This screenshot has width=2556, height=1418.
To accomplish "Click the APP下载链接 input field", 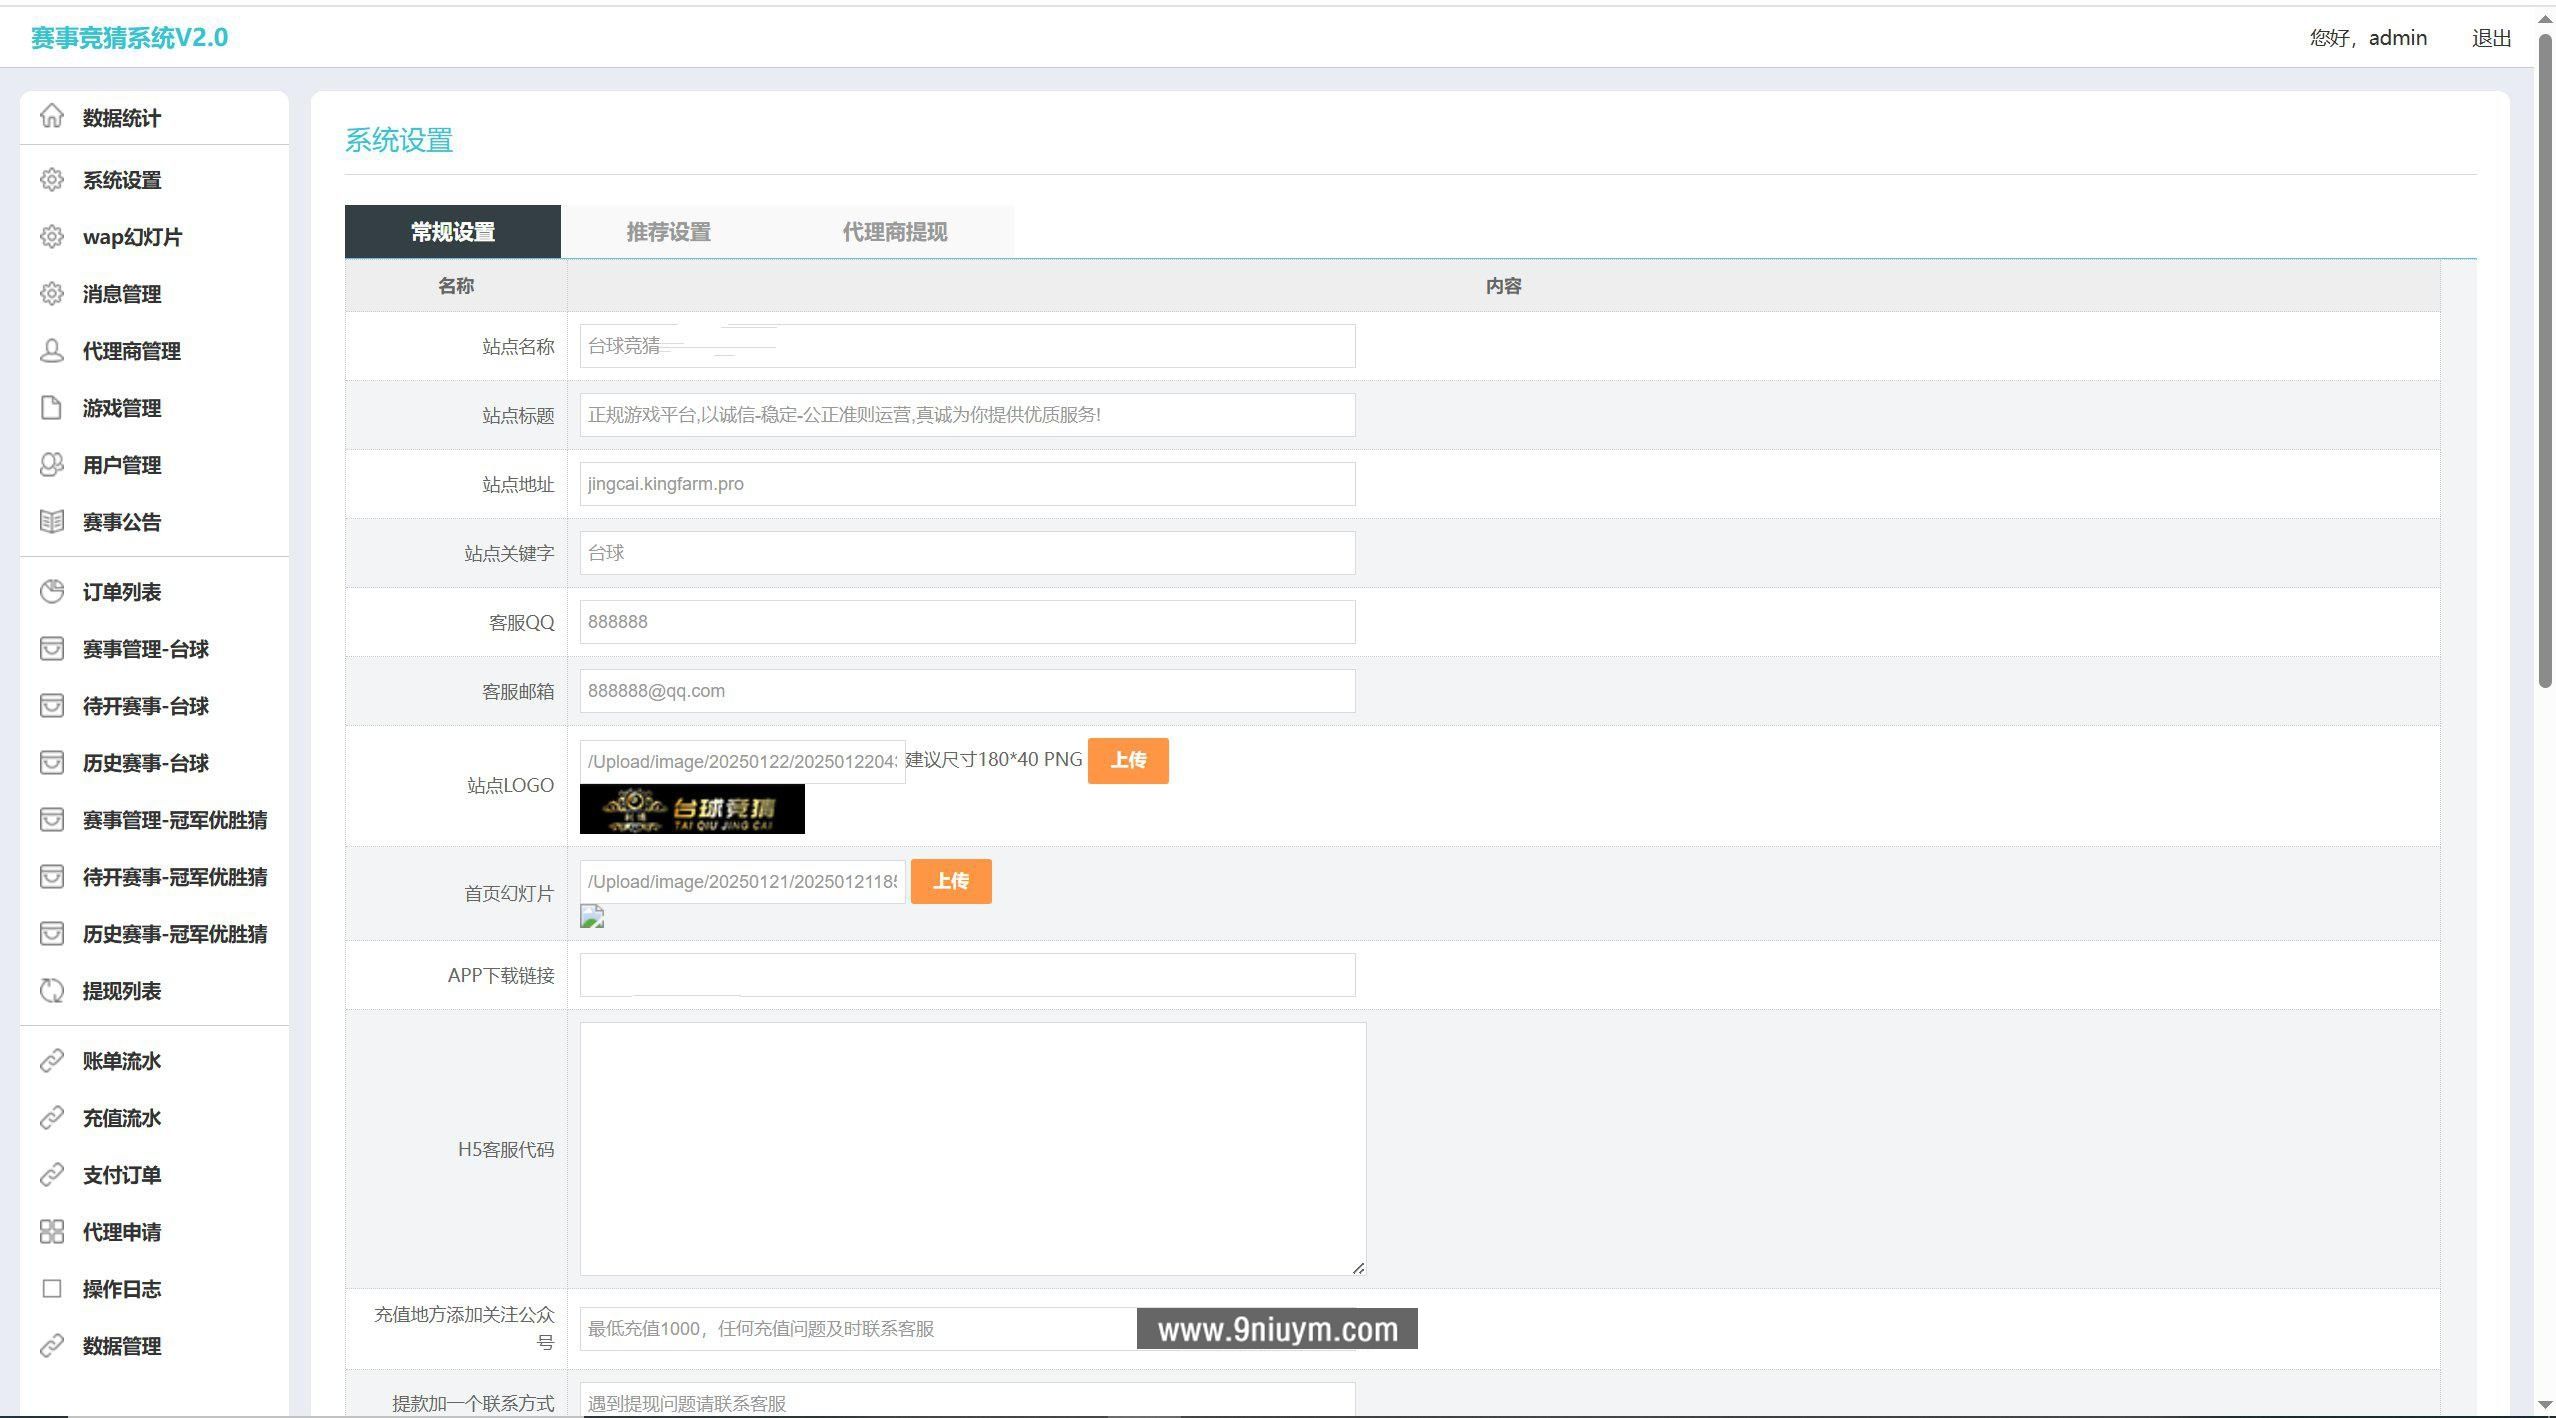I will [x=968, y=975].
